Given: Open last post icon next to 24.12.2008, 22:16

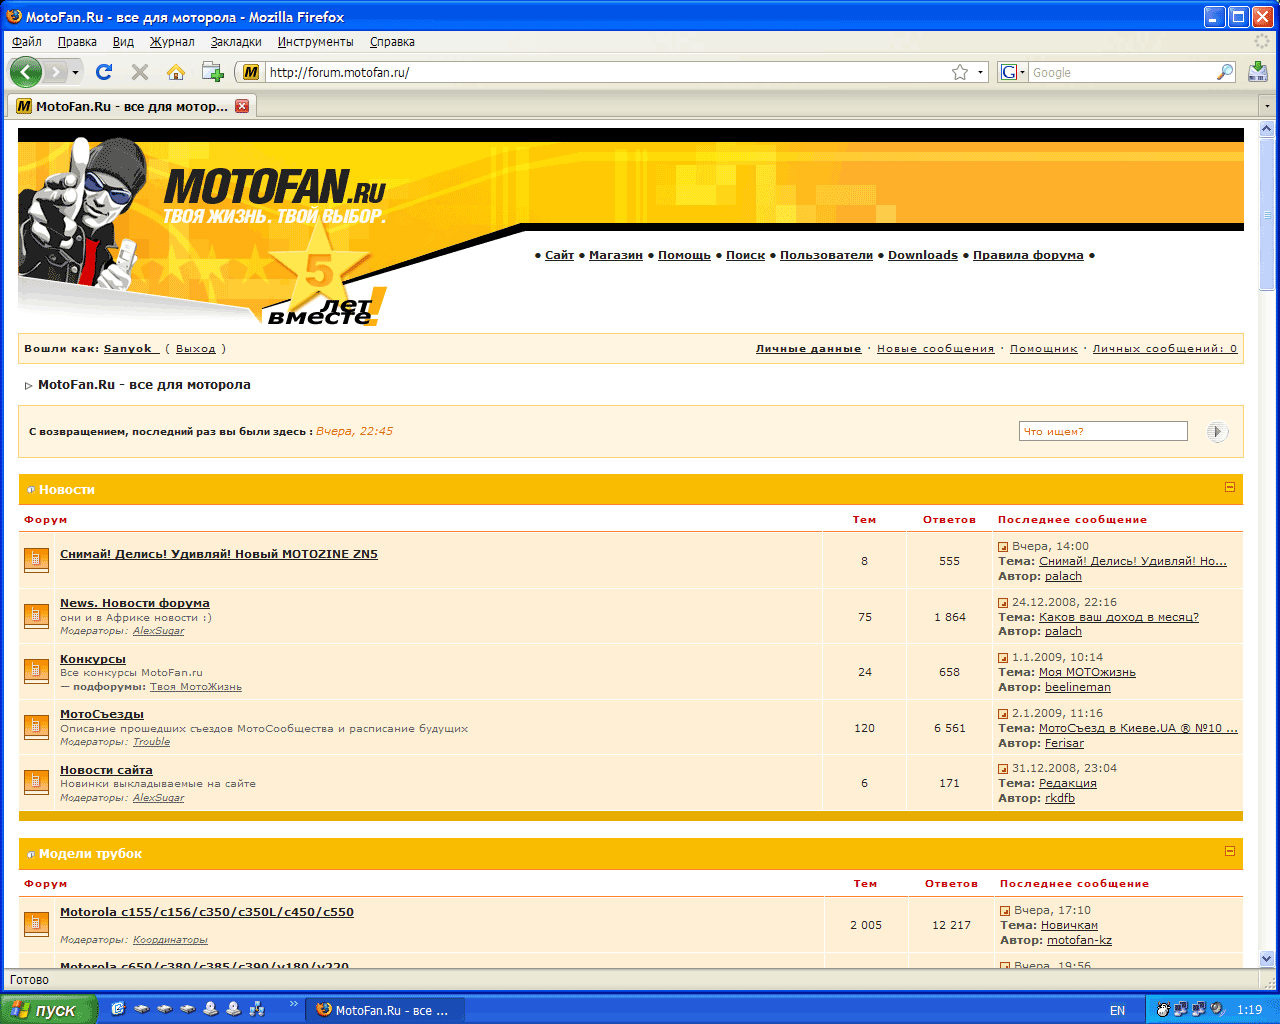Looking at the screenshot, I should click(x=1003, y=603).
